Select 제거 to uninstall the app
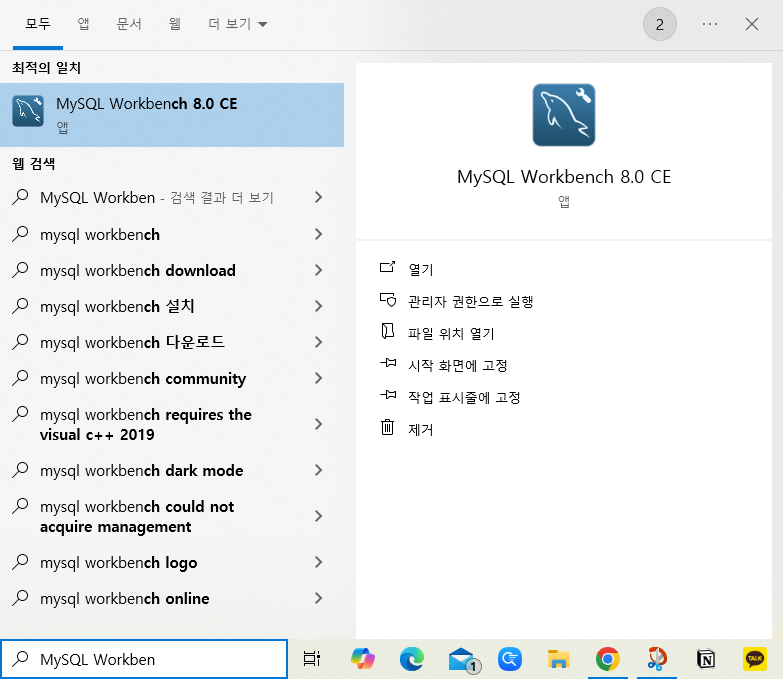The image size is (783, 679). tap(421, 429)
